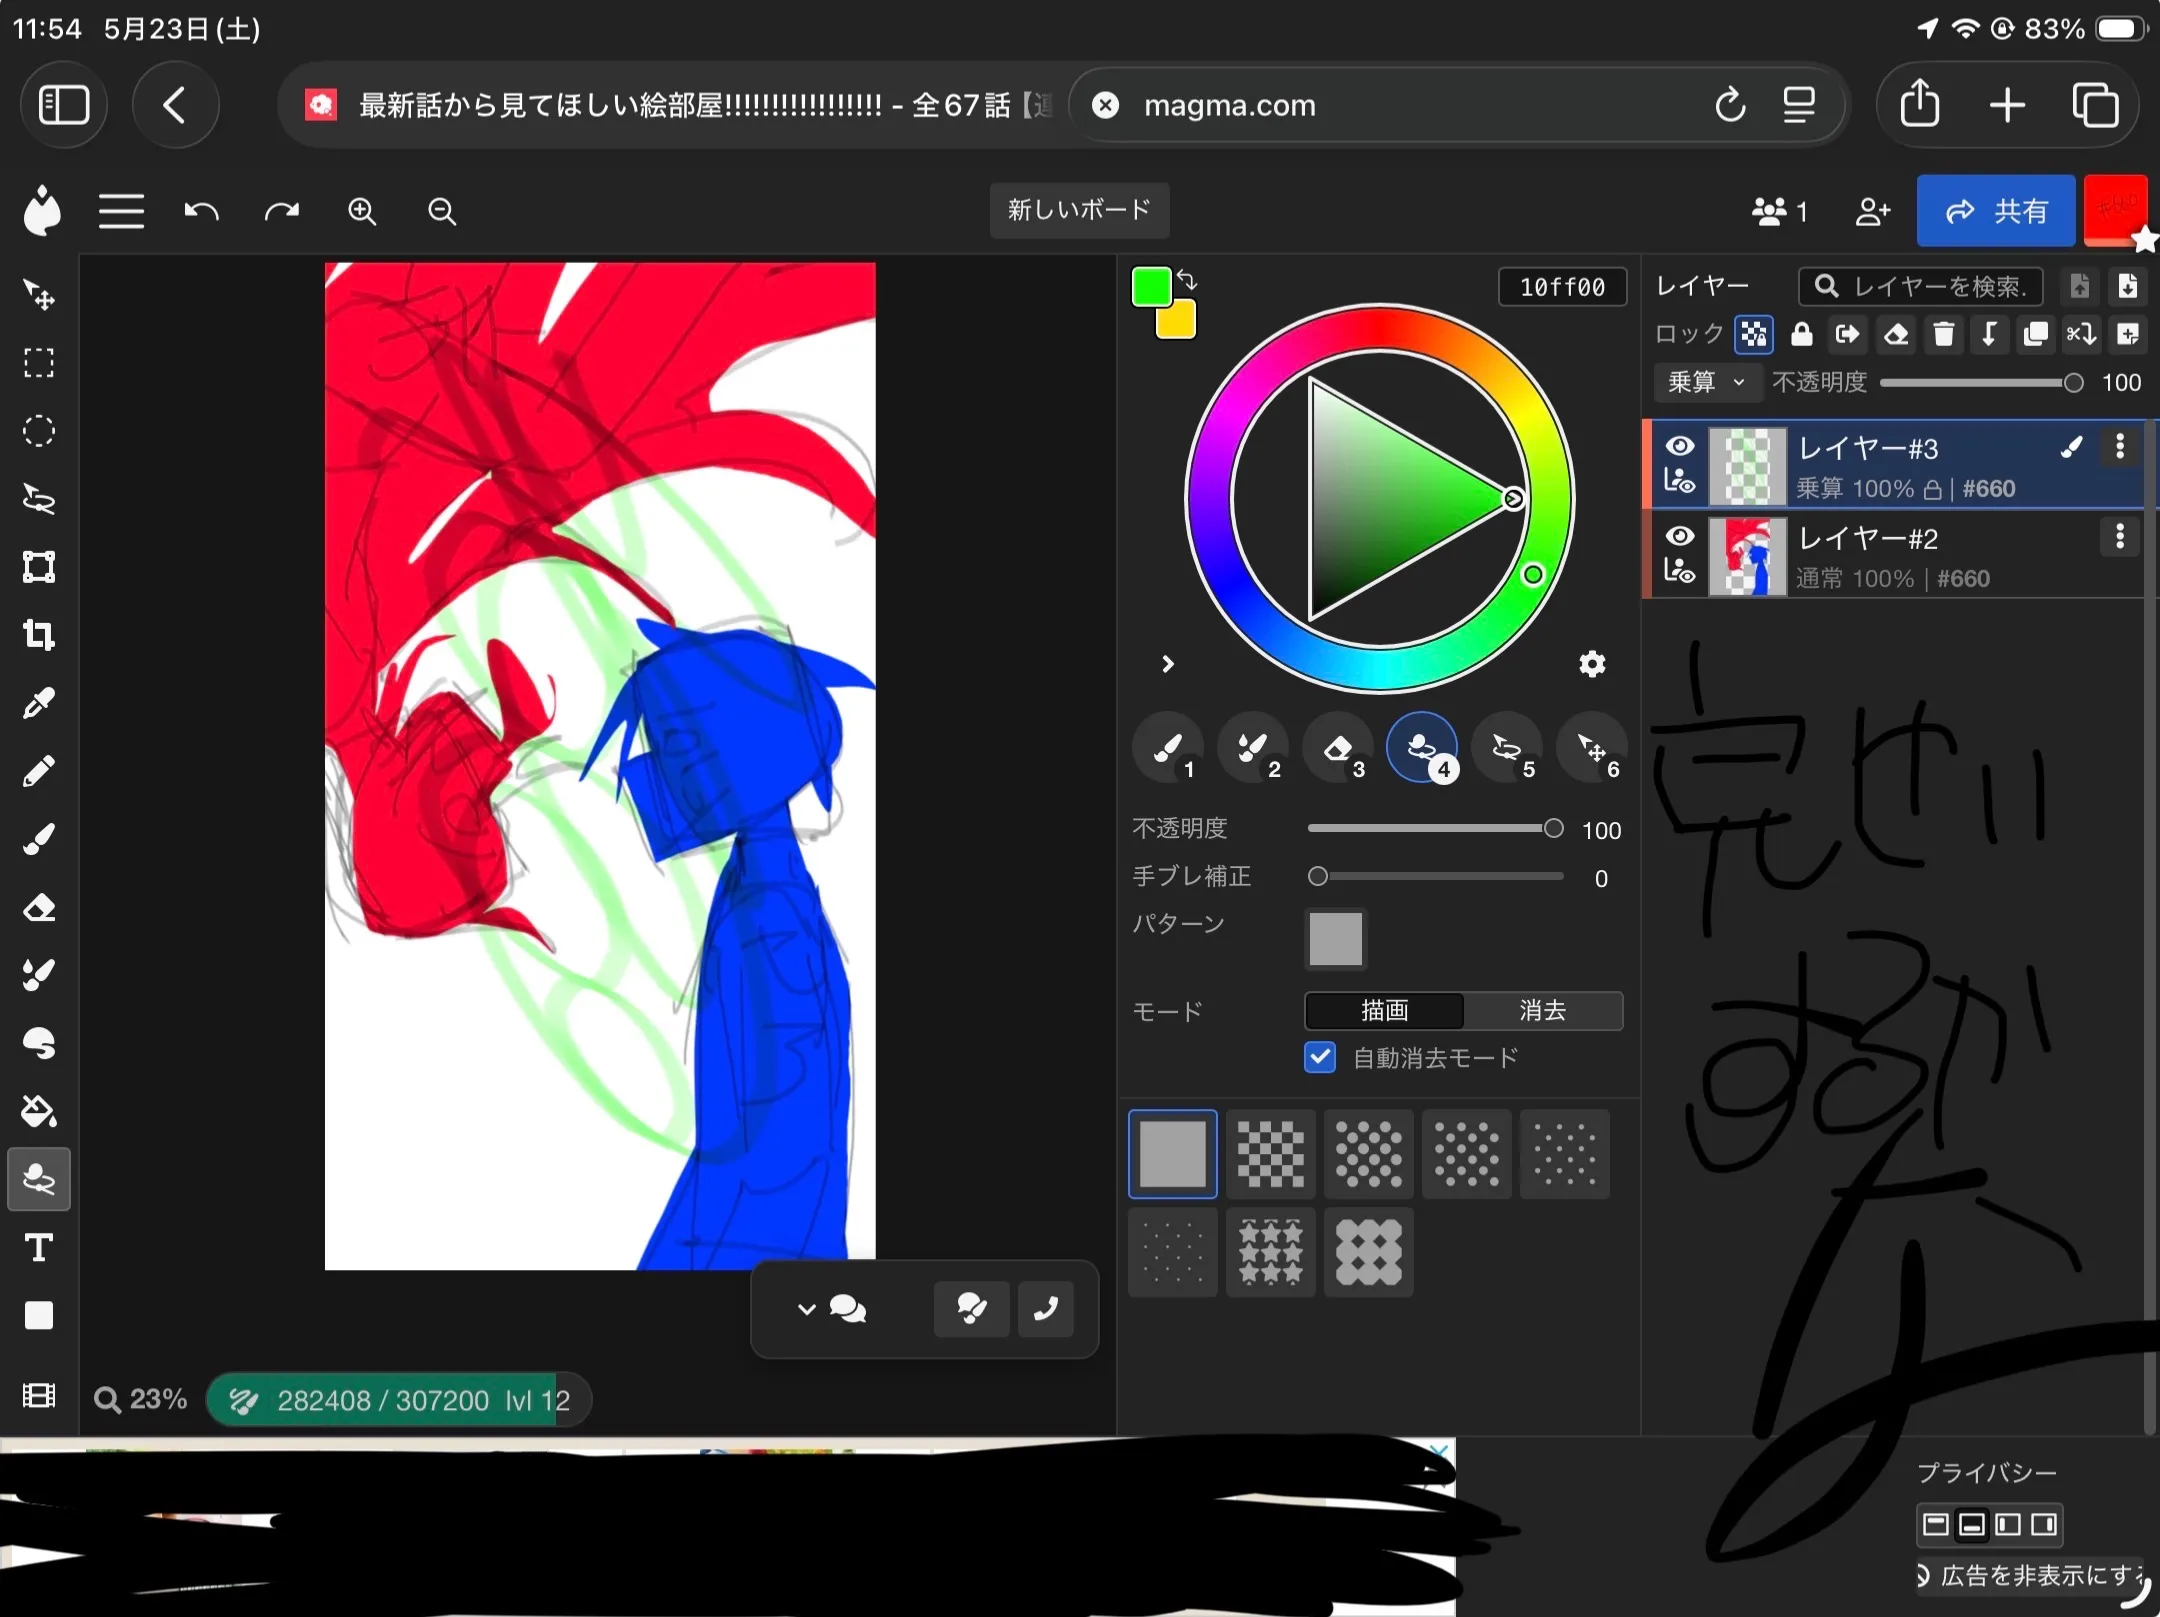Hide layer レイヤー#3 with eye icon
This screenshot has height=1617, width=2160.
click(x=1679, y=446)
